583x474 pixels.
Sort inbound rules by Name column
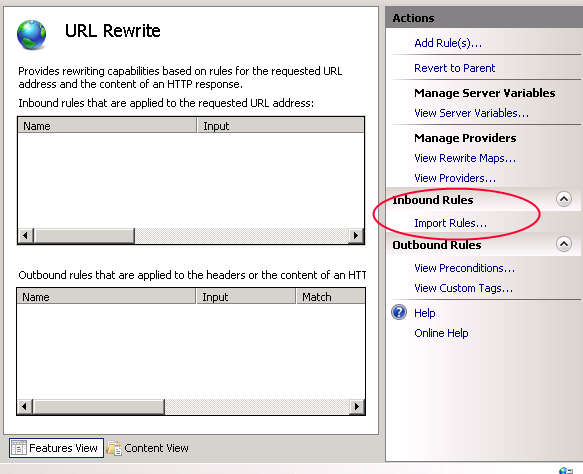click(107, 126)
